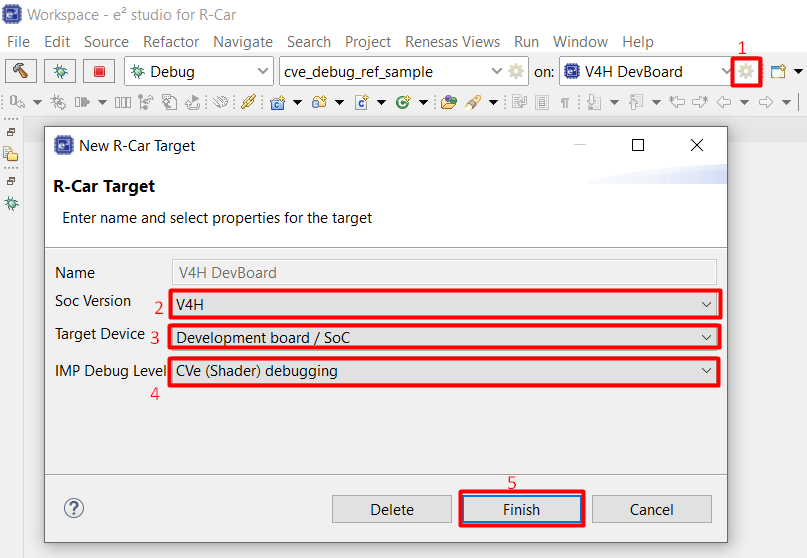Image resolution: width=807 pixels, height=558 pixels.
Task: Open the Renesas Views menu
Action: (x=452, y=42)
